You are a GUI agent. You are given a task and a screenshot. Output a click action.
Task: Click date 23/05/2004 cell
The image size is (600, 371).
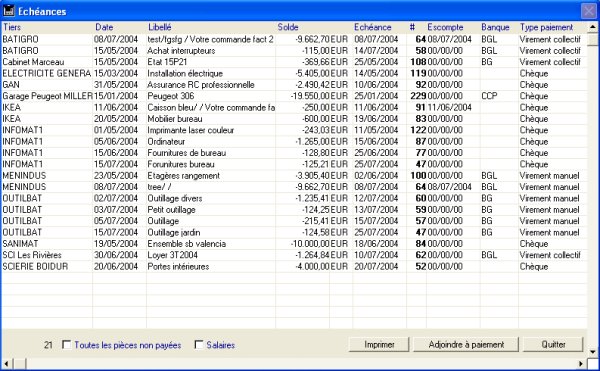pyautogui.click(x=116, y=176)
